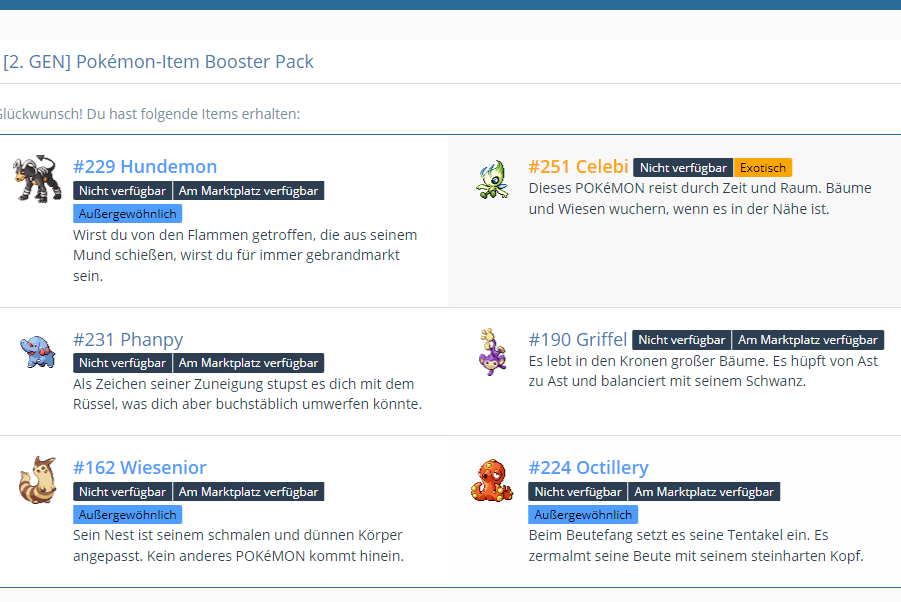Viewport: 901px width, 602px height.
Task: Open the #229 Hundemon item link
Action: coord(145,167)
